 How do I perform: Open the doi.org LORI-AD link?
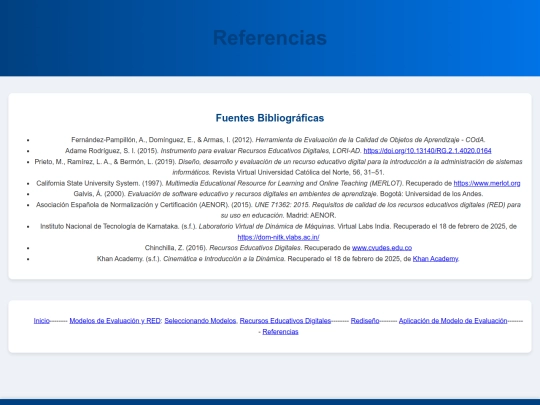click(x=427, y=151)
